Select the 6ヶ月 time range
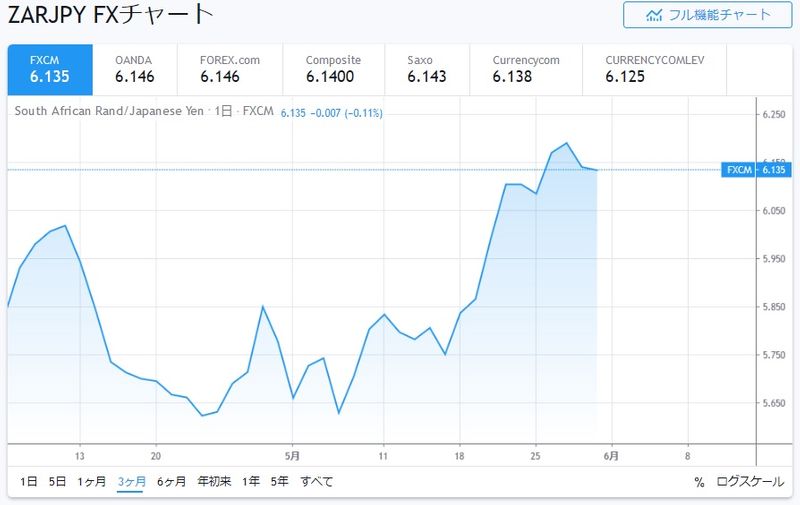The height and width of the screenshot is (505, 800). pyautogui.click(x=172, y=482)
